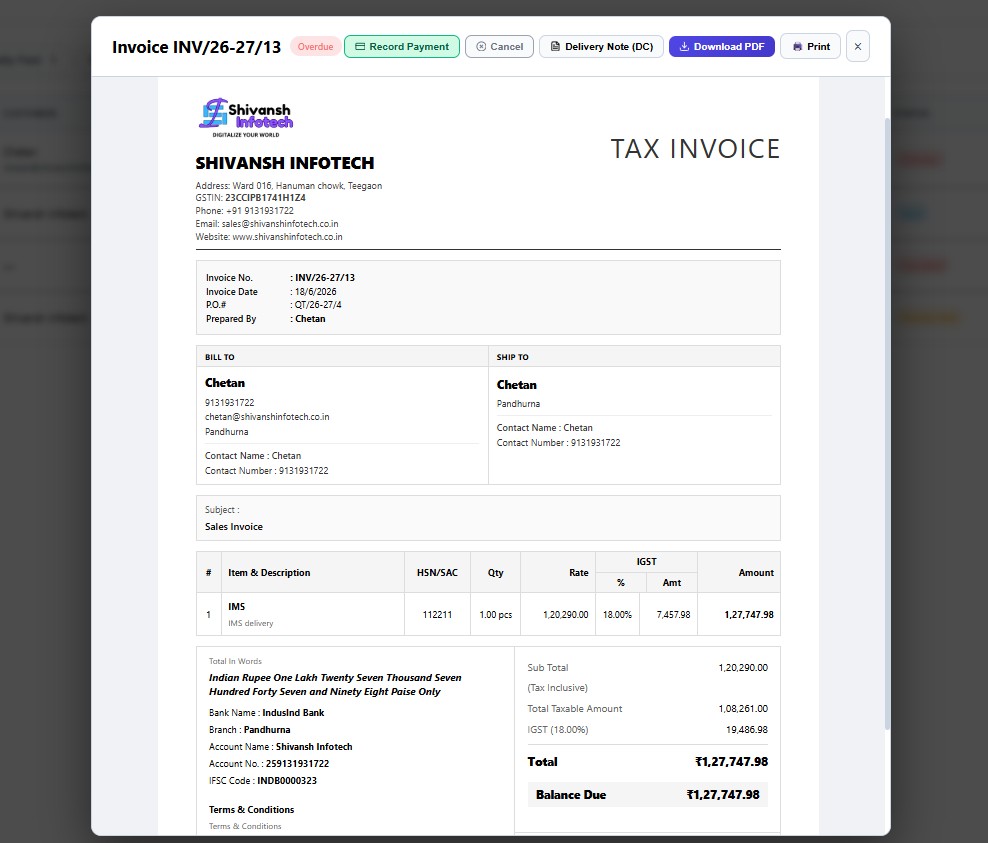Click the total in words text
988x843 pixels.
click(x=335, y=685)
